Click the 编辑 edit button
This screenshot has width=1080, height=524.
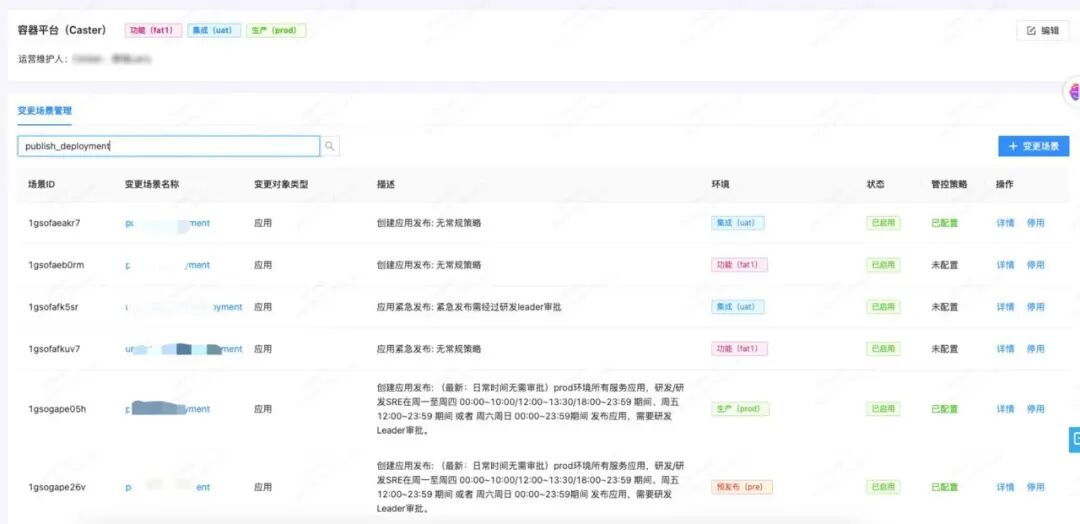point(1043,31)
